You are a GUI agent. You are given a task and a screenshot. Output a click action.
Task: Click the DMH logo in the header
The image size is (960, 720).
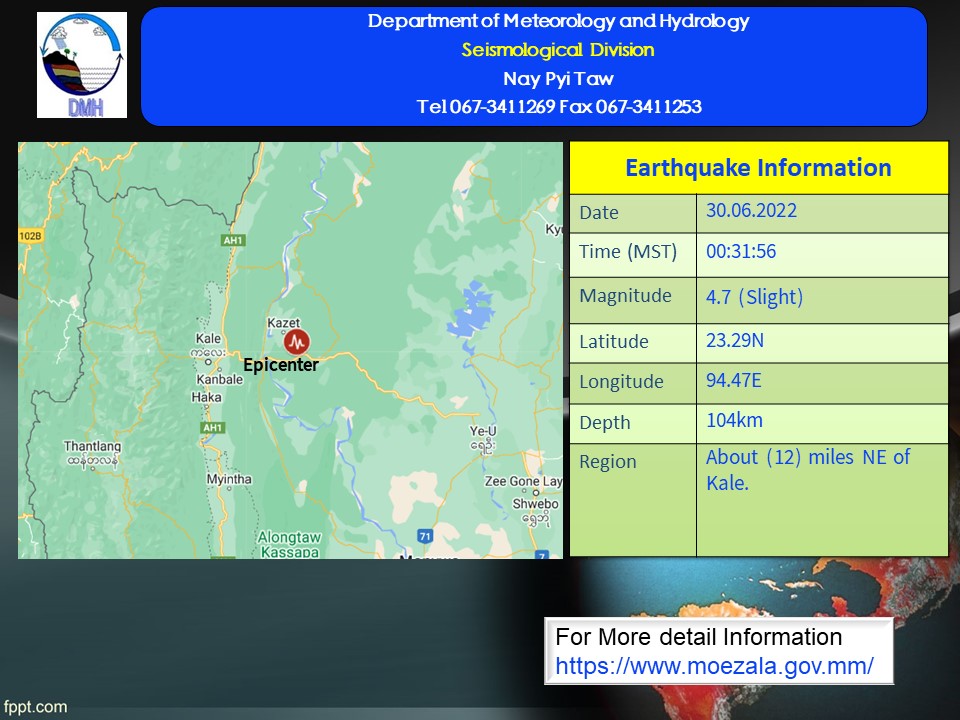(83, 65)
